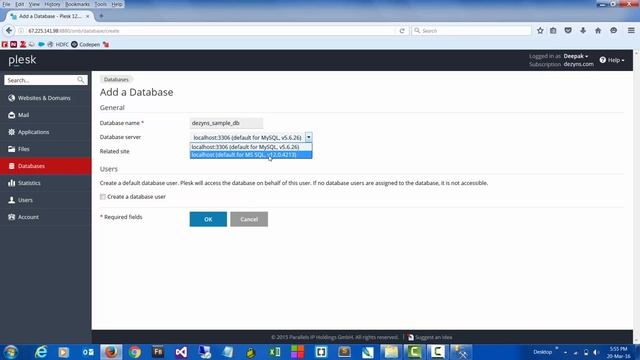This screenshot has height=360, width=640.
Task: Open the site info icon in address bar
Action: 21,31
